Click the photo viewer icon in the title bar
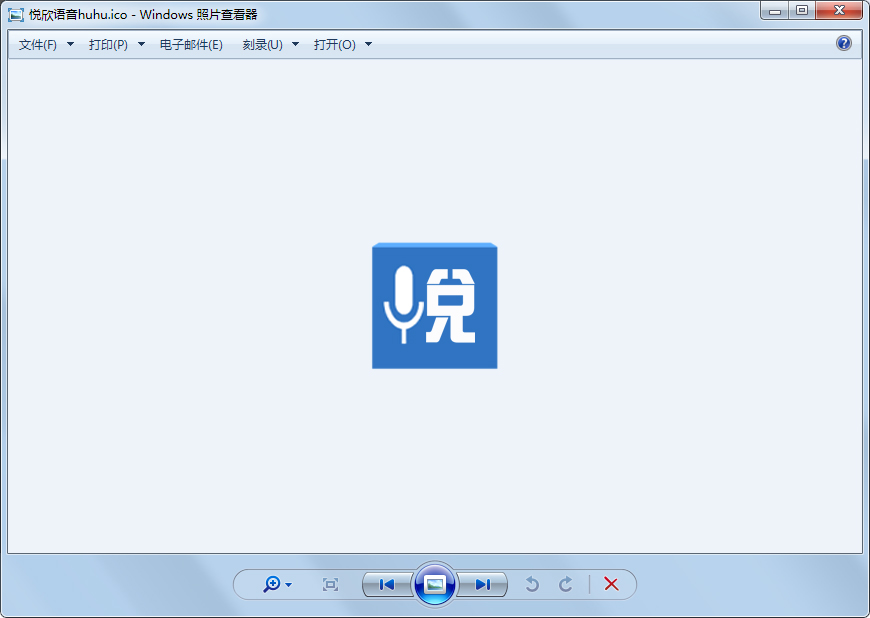 [16, 14]
